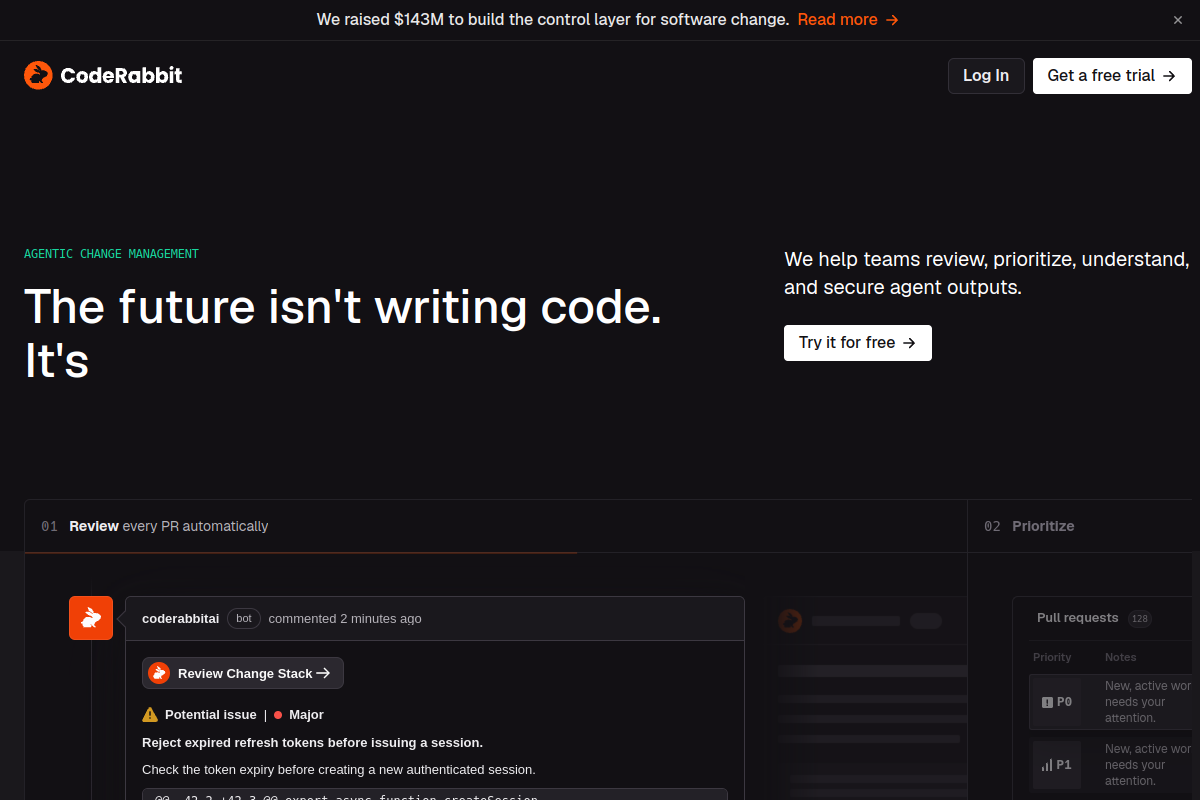Click the Pull requests panel title

[1077, 618]
